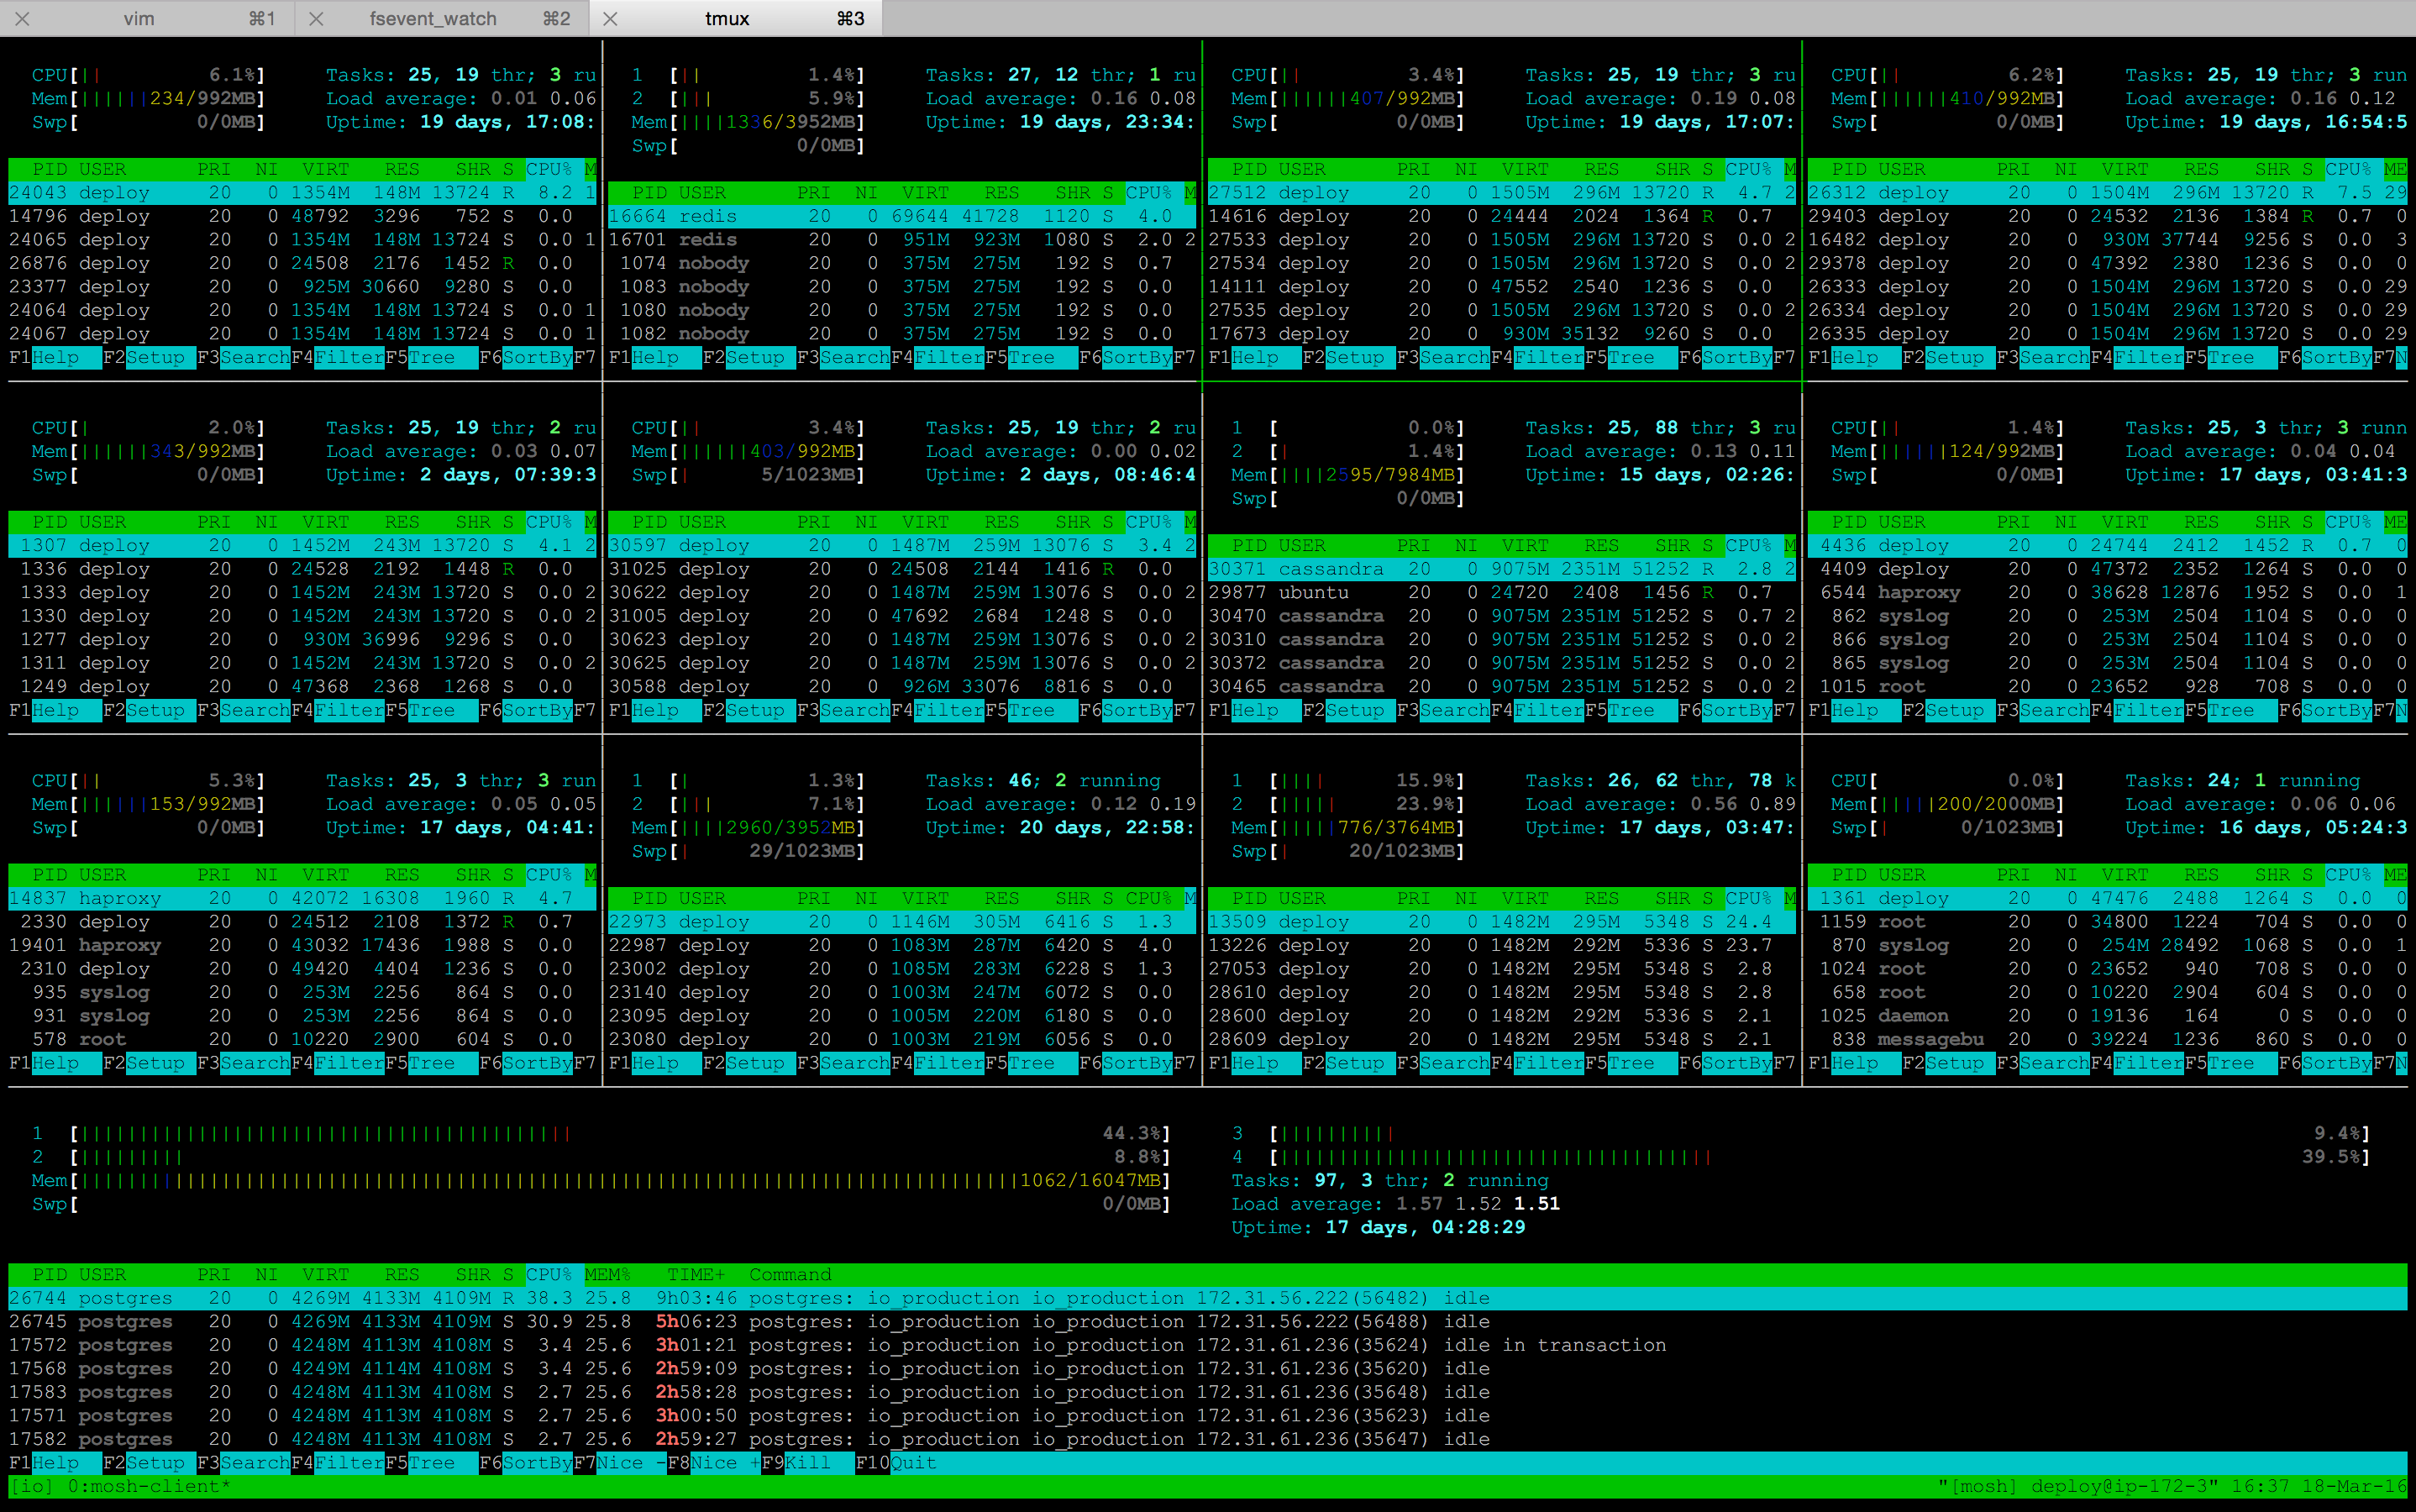Select ubuntu process row PID 29877
Image resolution: width=2416 pixels, height=1512 pixels.
pos(1502,592)
